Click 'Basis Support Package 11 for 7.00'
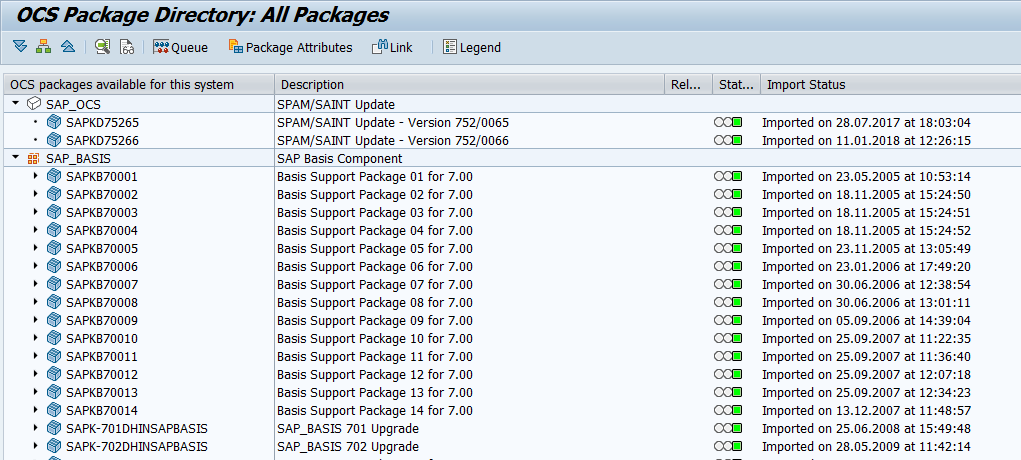The image size is (1021, 460). click(x=375, y=357)
